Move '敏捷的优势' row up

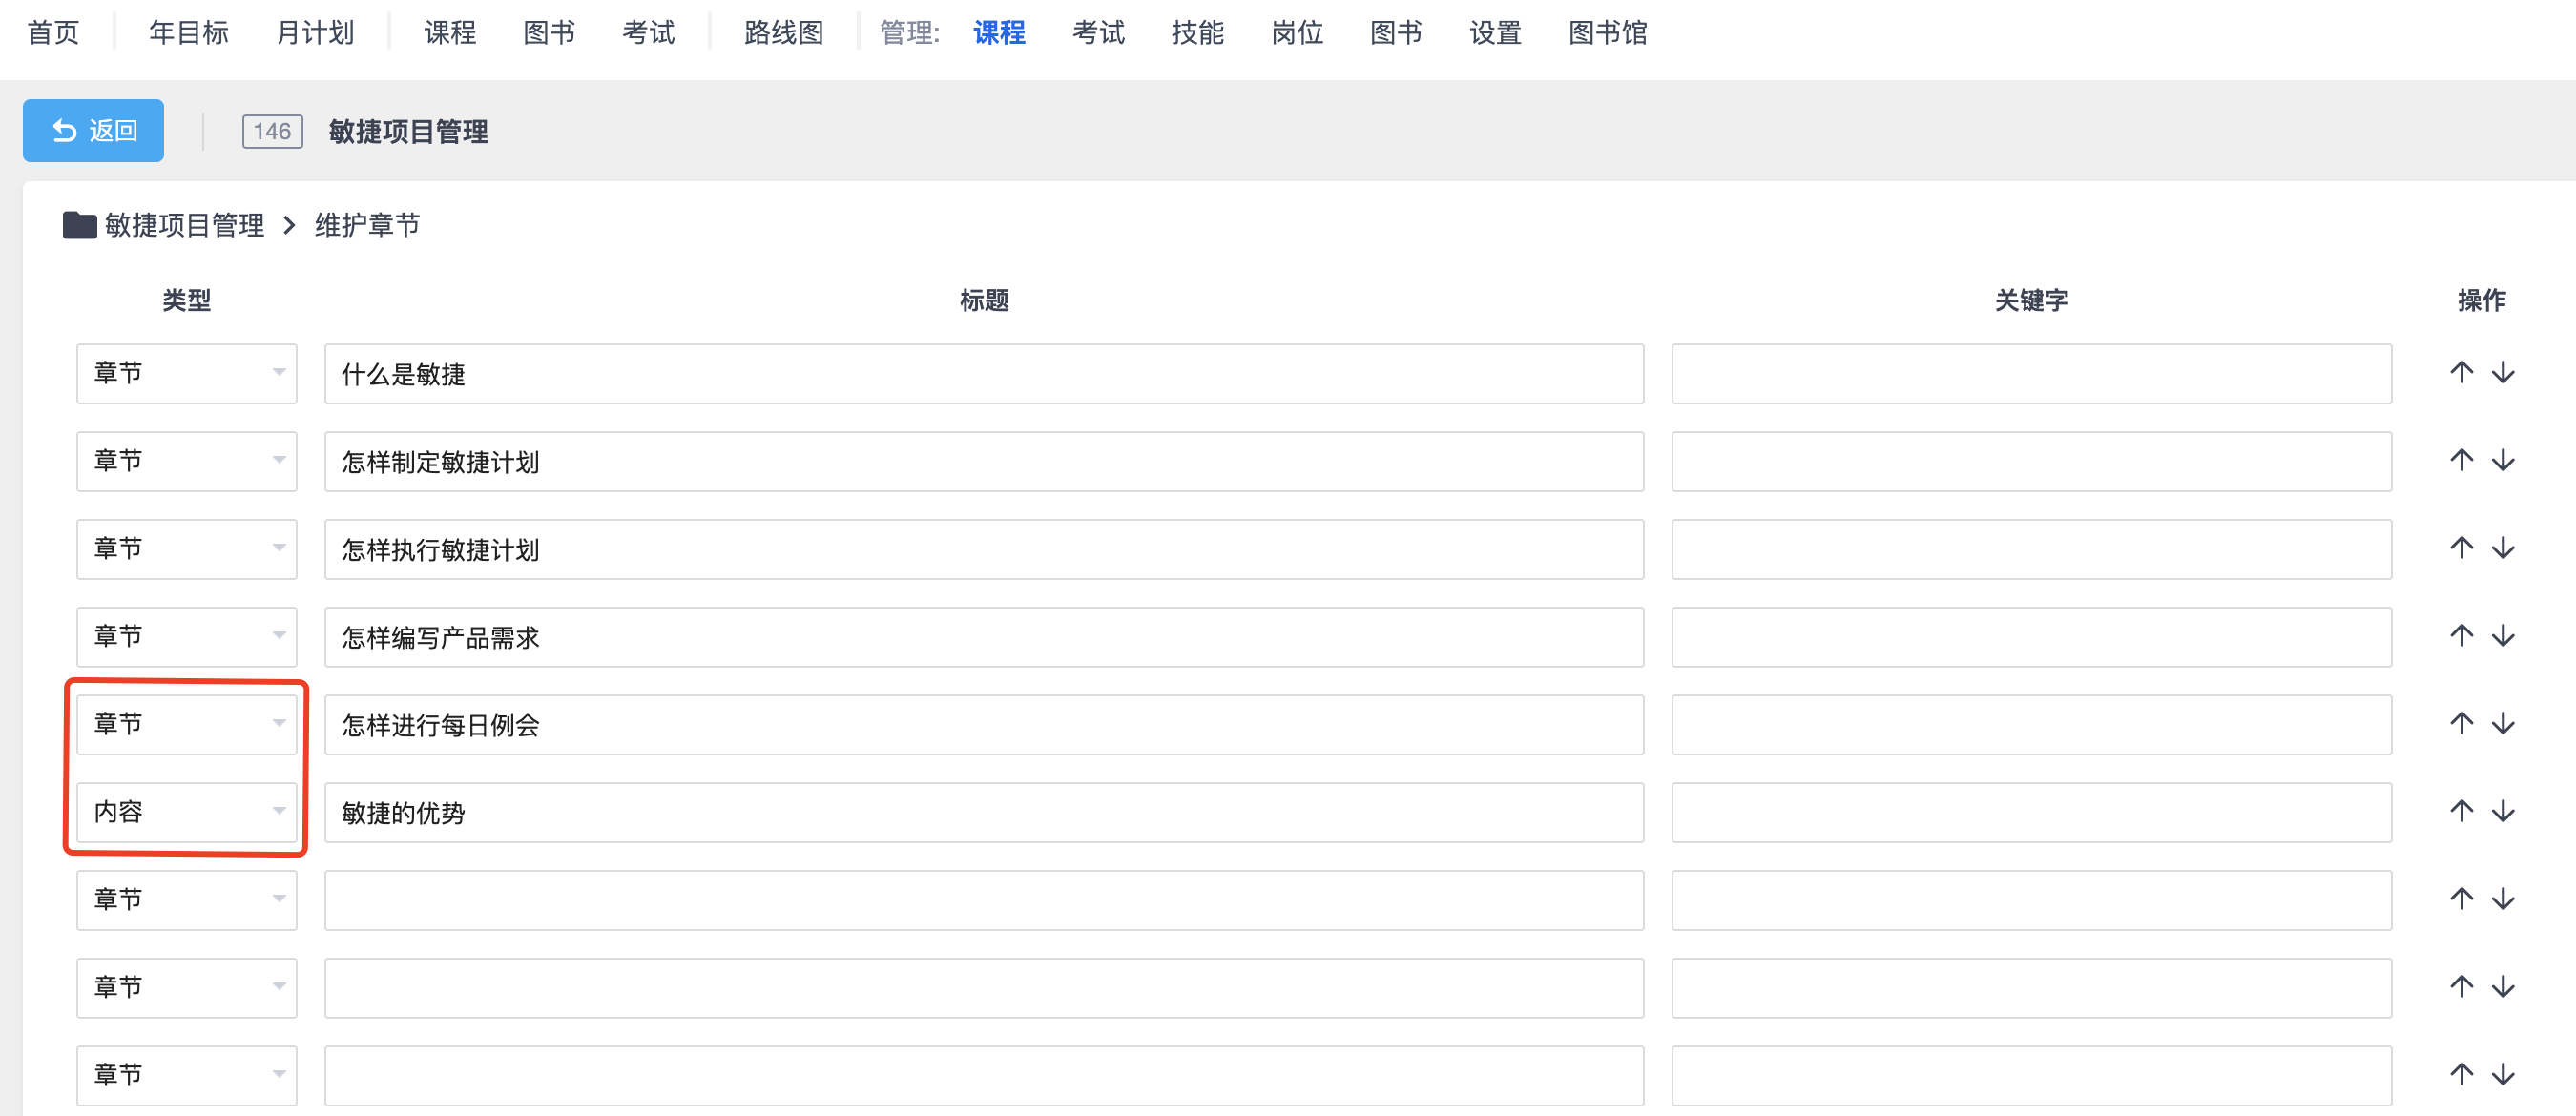tap(2461, 812)
